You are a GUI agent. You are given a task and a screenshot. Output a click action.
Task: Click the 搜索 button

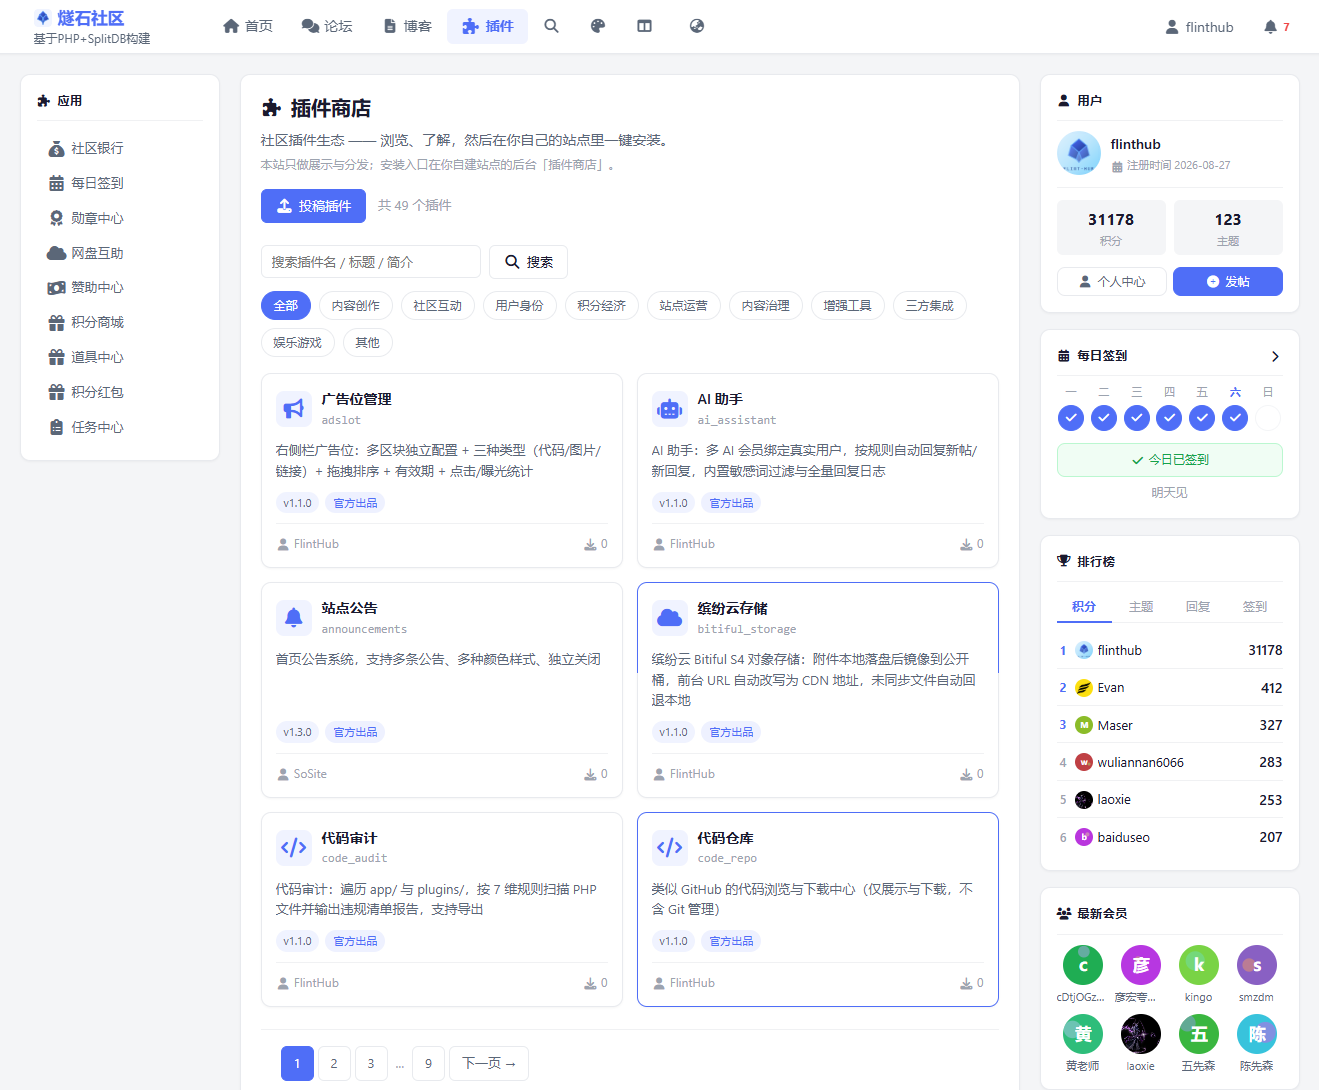tap(528, 262)
